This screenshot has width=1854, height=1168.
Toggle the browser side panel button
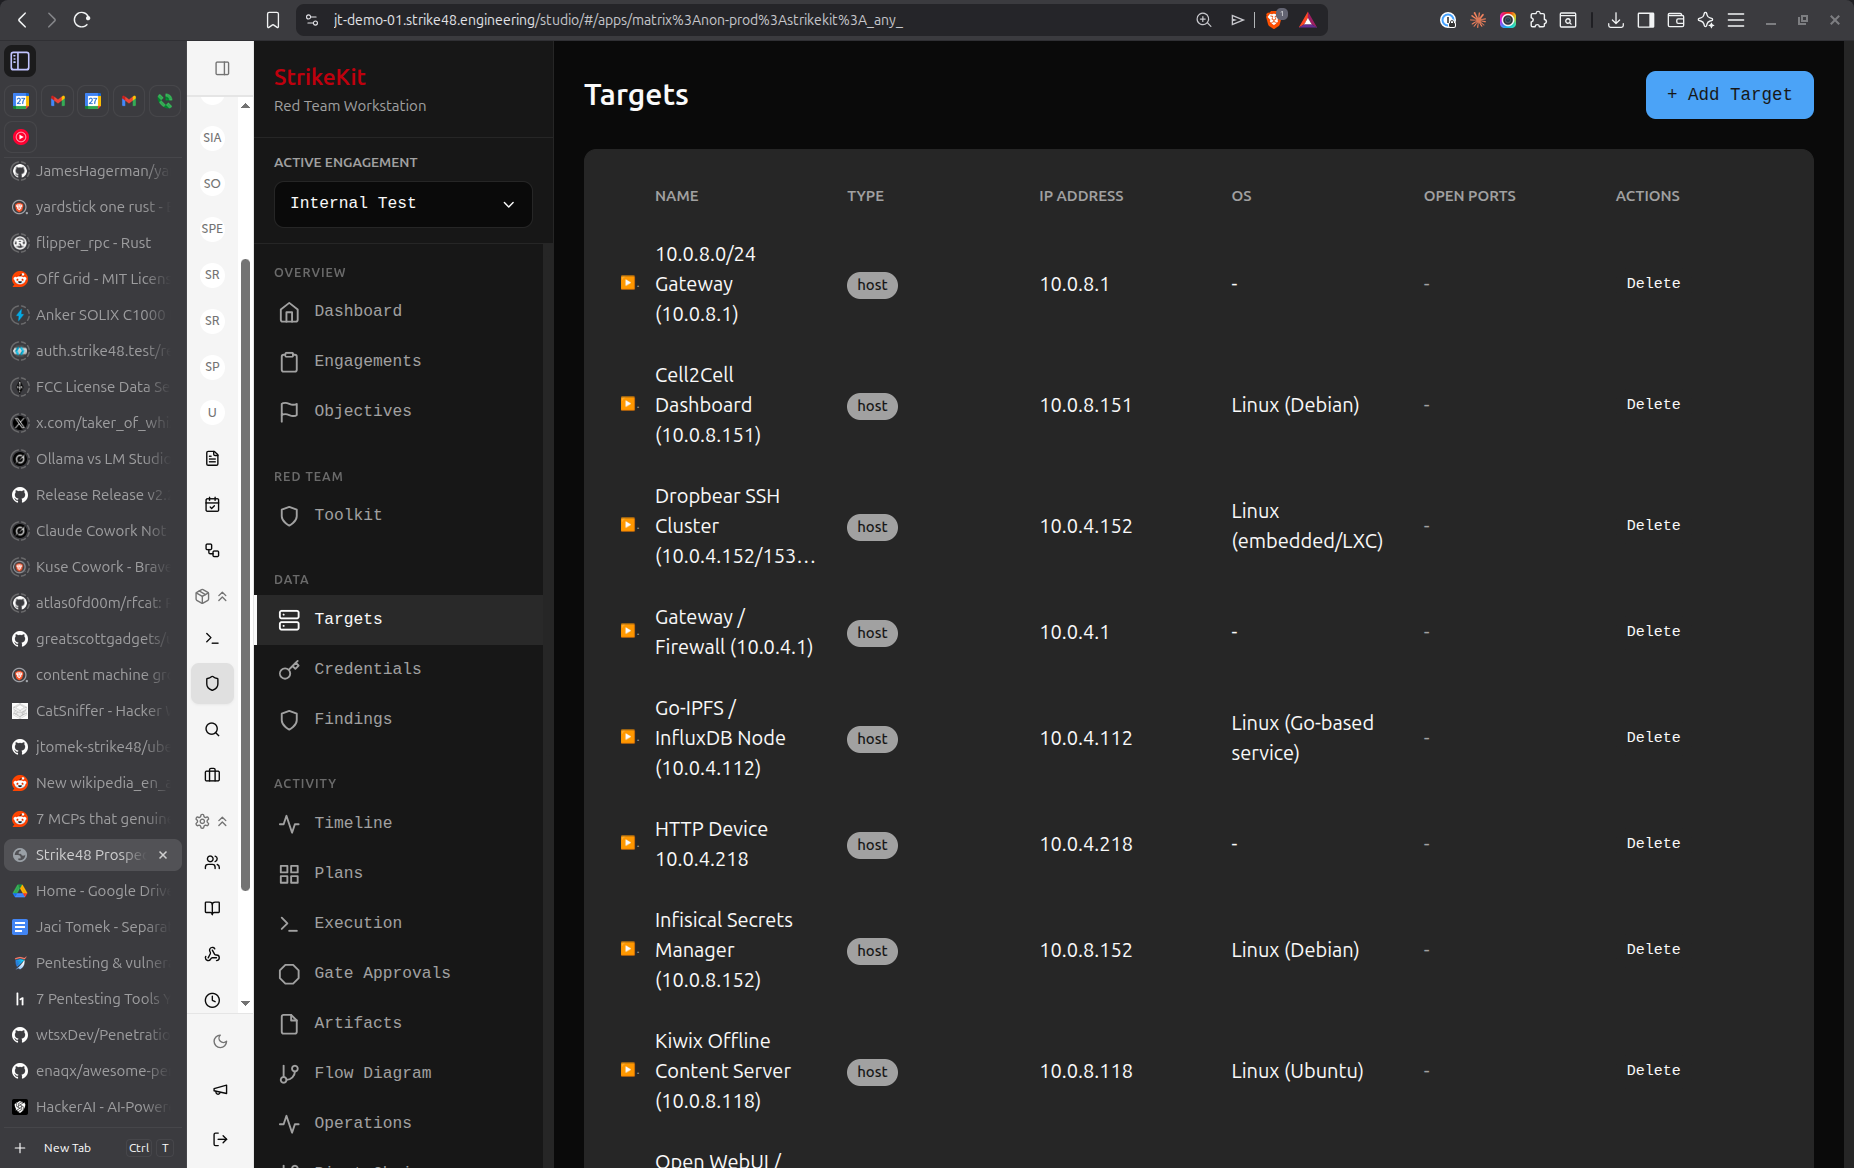pyautogui.click(x=1645, y=20)
